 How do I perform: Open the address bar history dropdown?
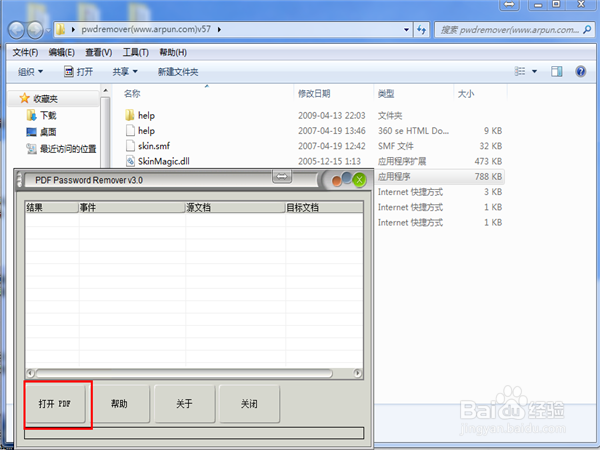coord(406,29)
